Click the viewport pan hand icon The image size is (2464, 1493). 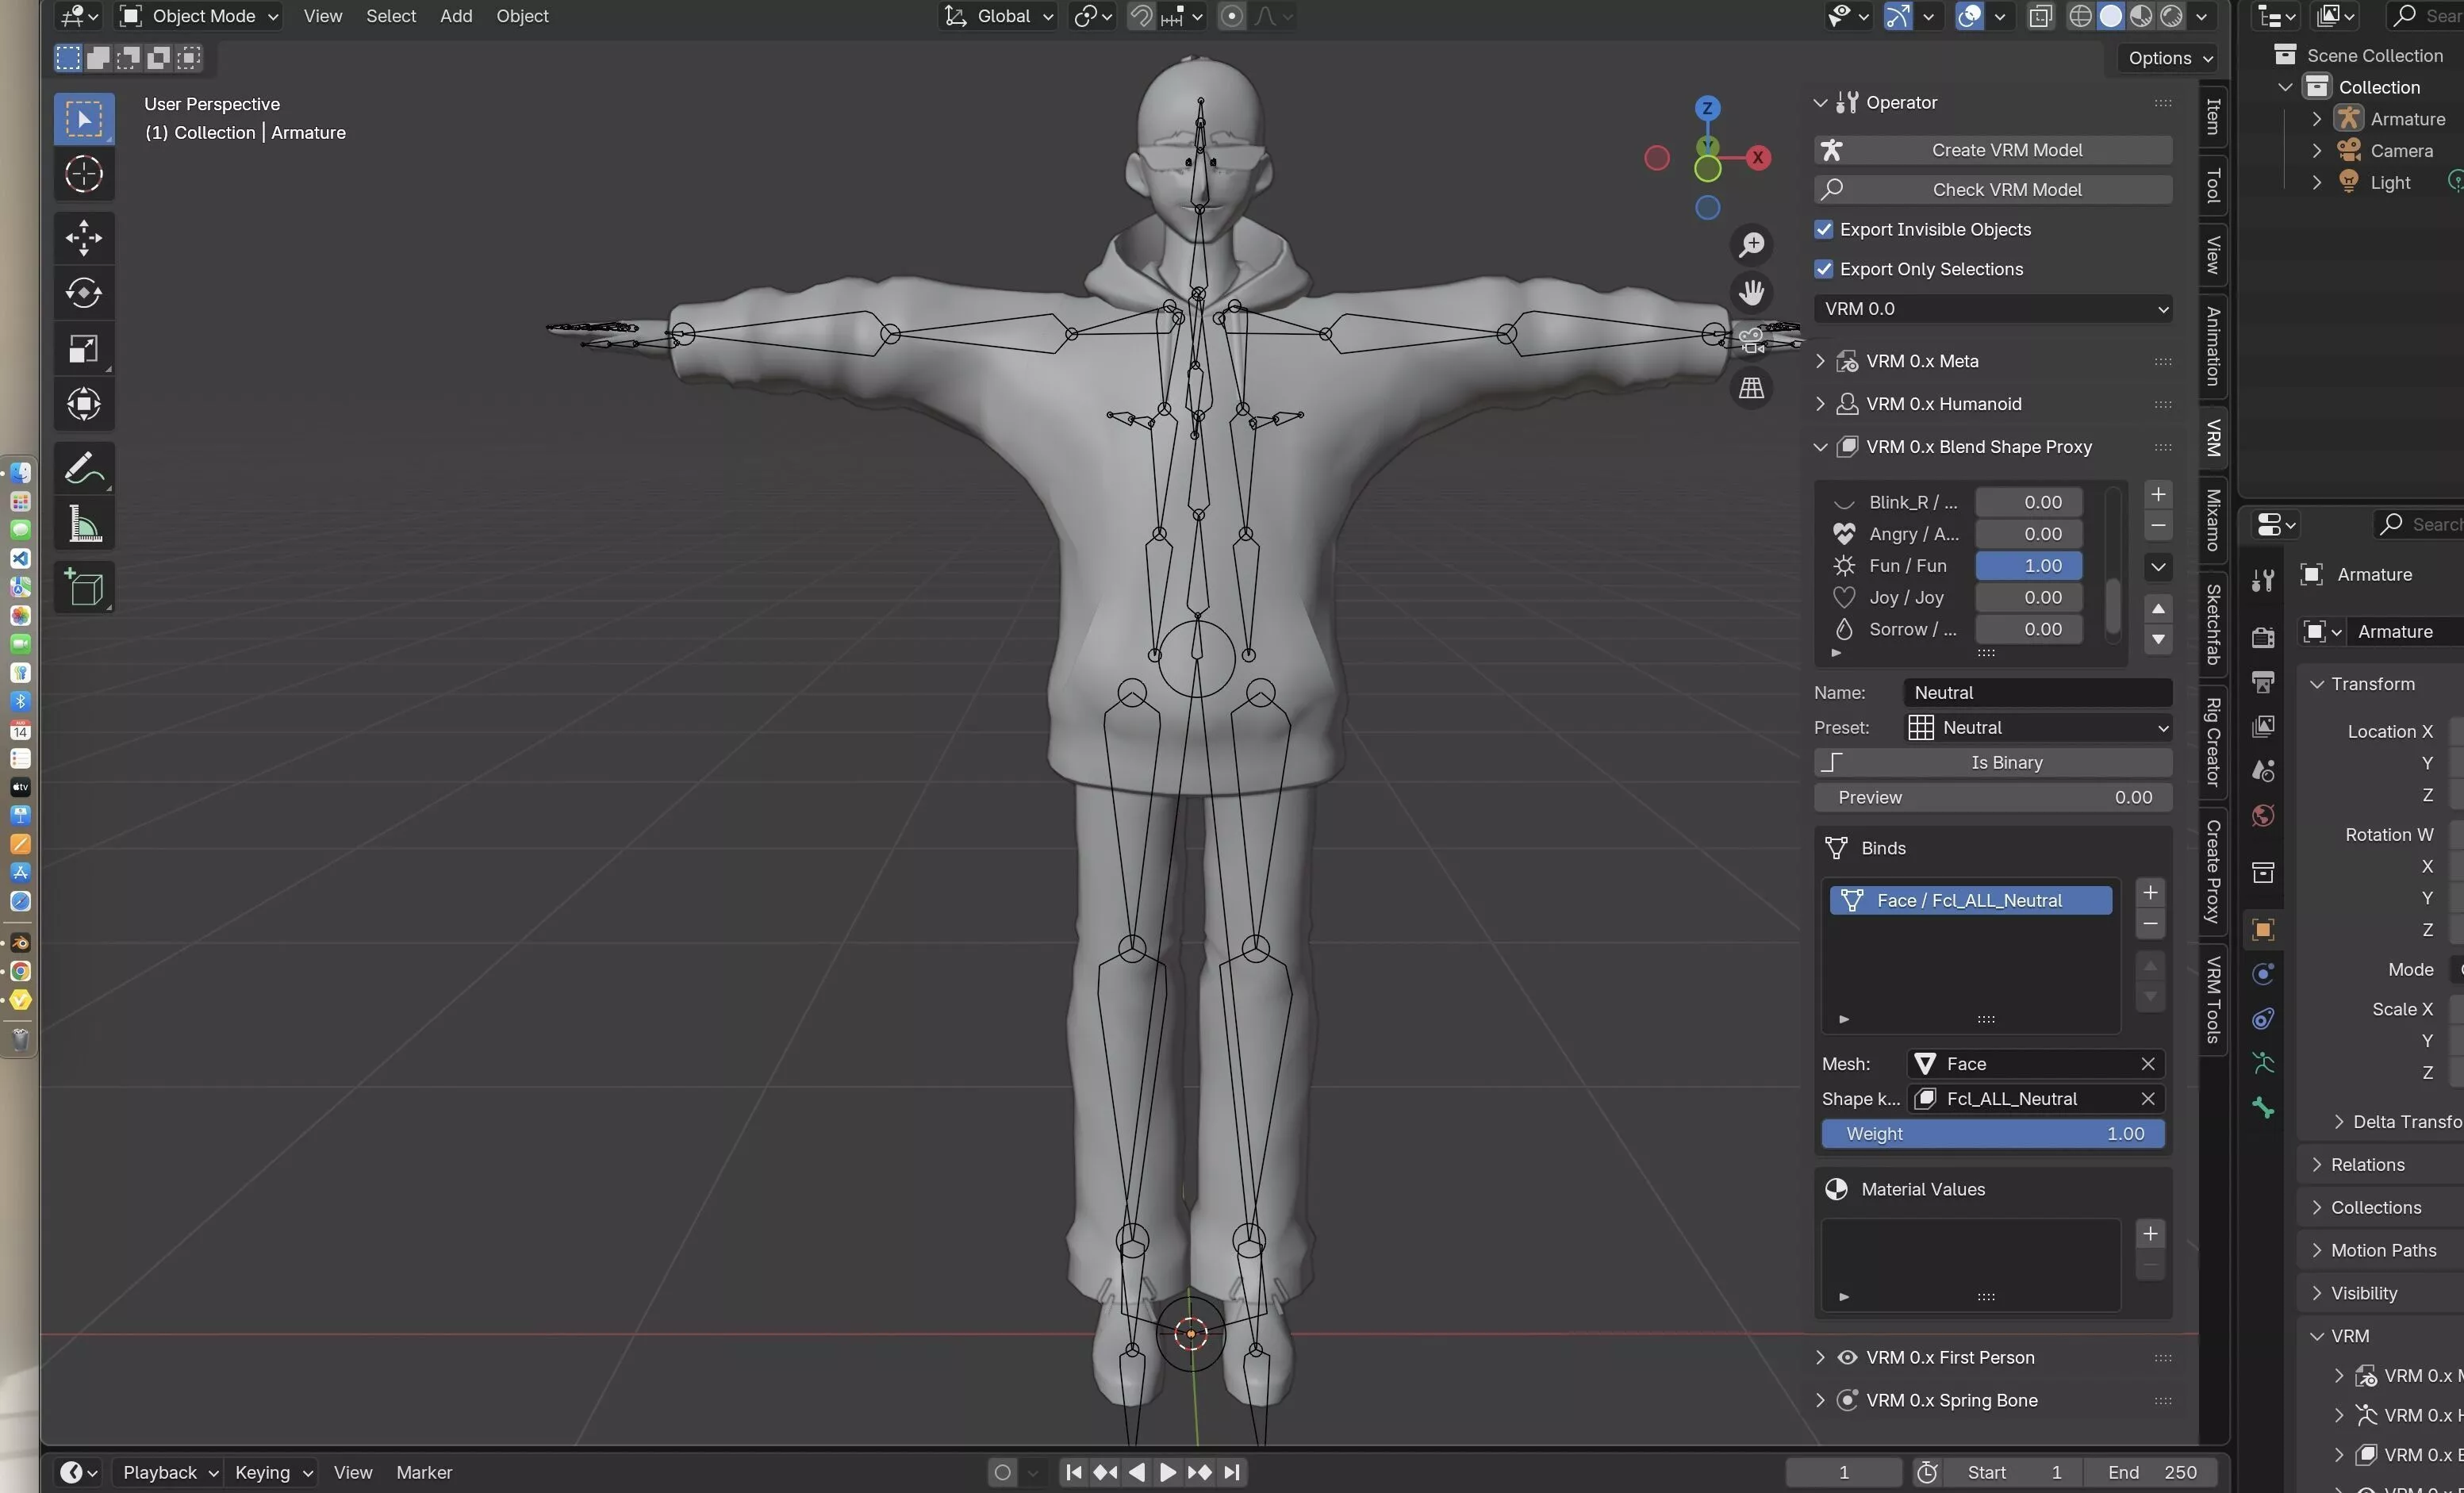click(1751, 292)
